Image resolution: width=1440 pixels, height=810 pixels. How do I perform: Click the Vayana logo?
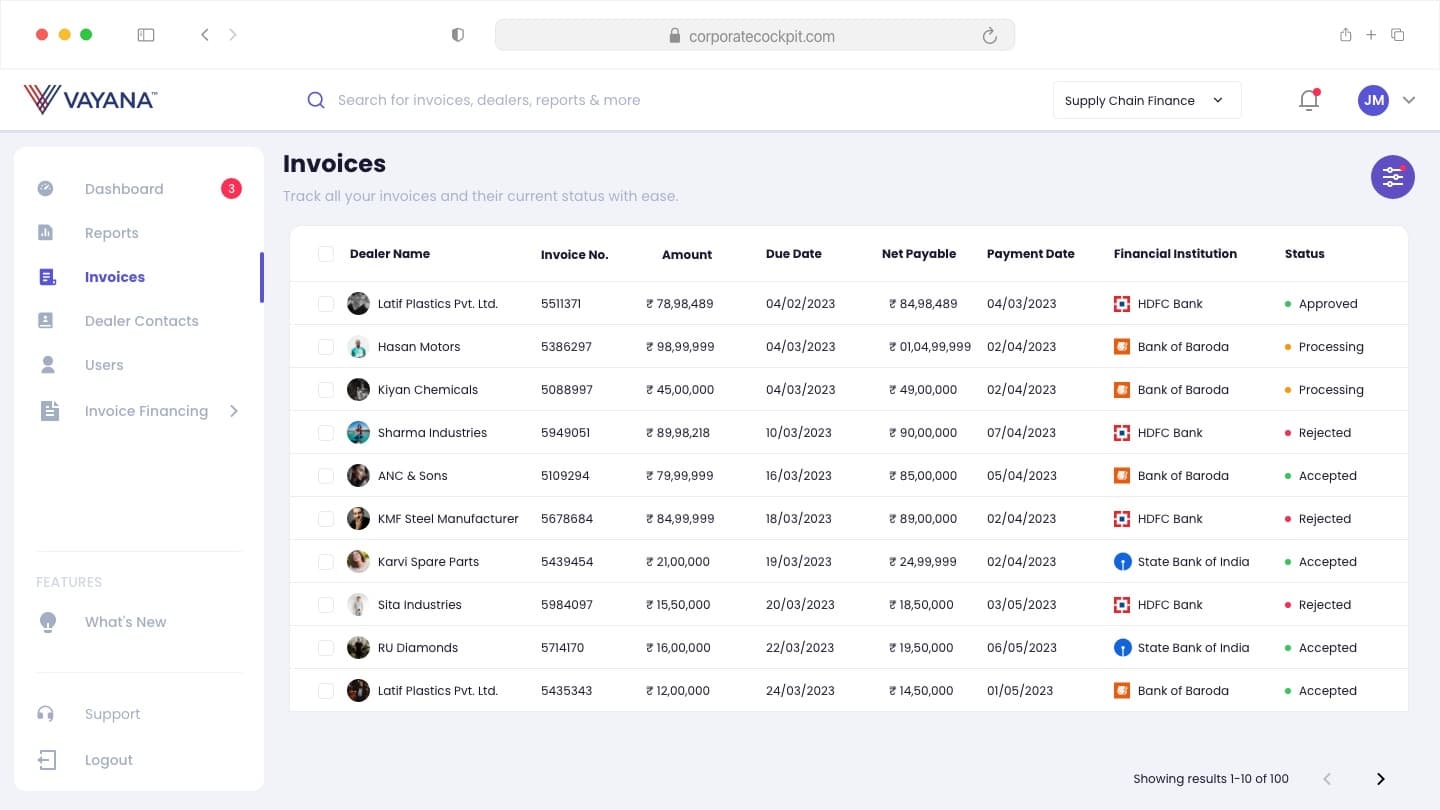tap(90, 99)
